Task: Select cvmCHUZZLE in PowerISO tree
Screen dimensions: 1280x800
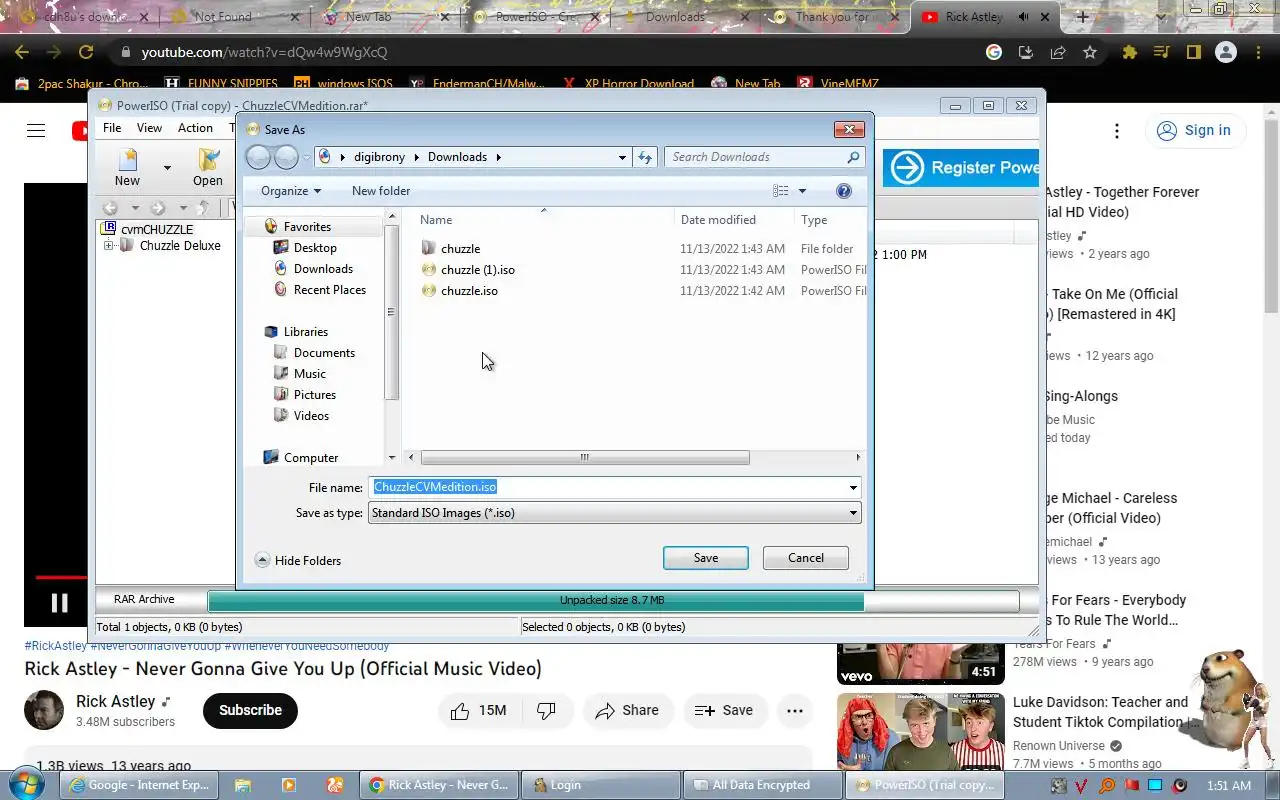Action: tap(157, 229)
